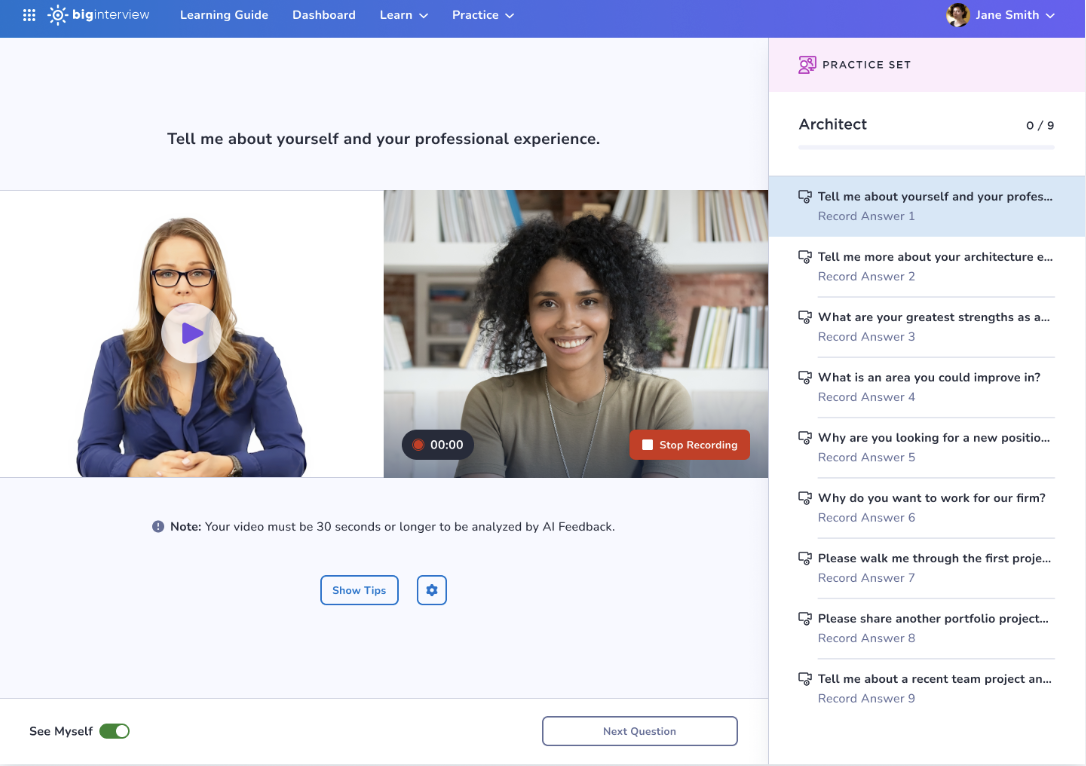This screenshot has width=1086, height=766.
Task: Expand the Learn dropdown menu
Action: tap(404, 15)
